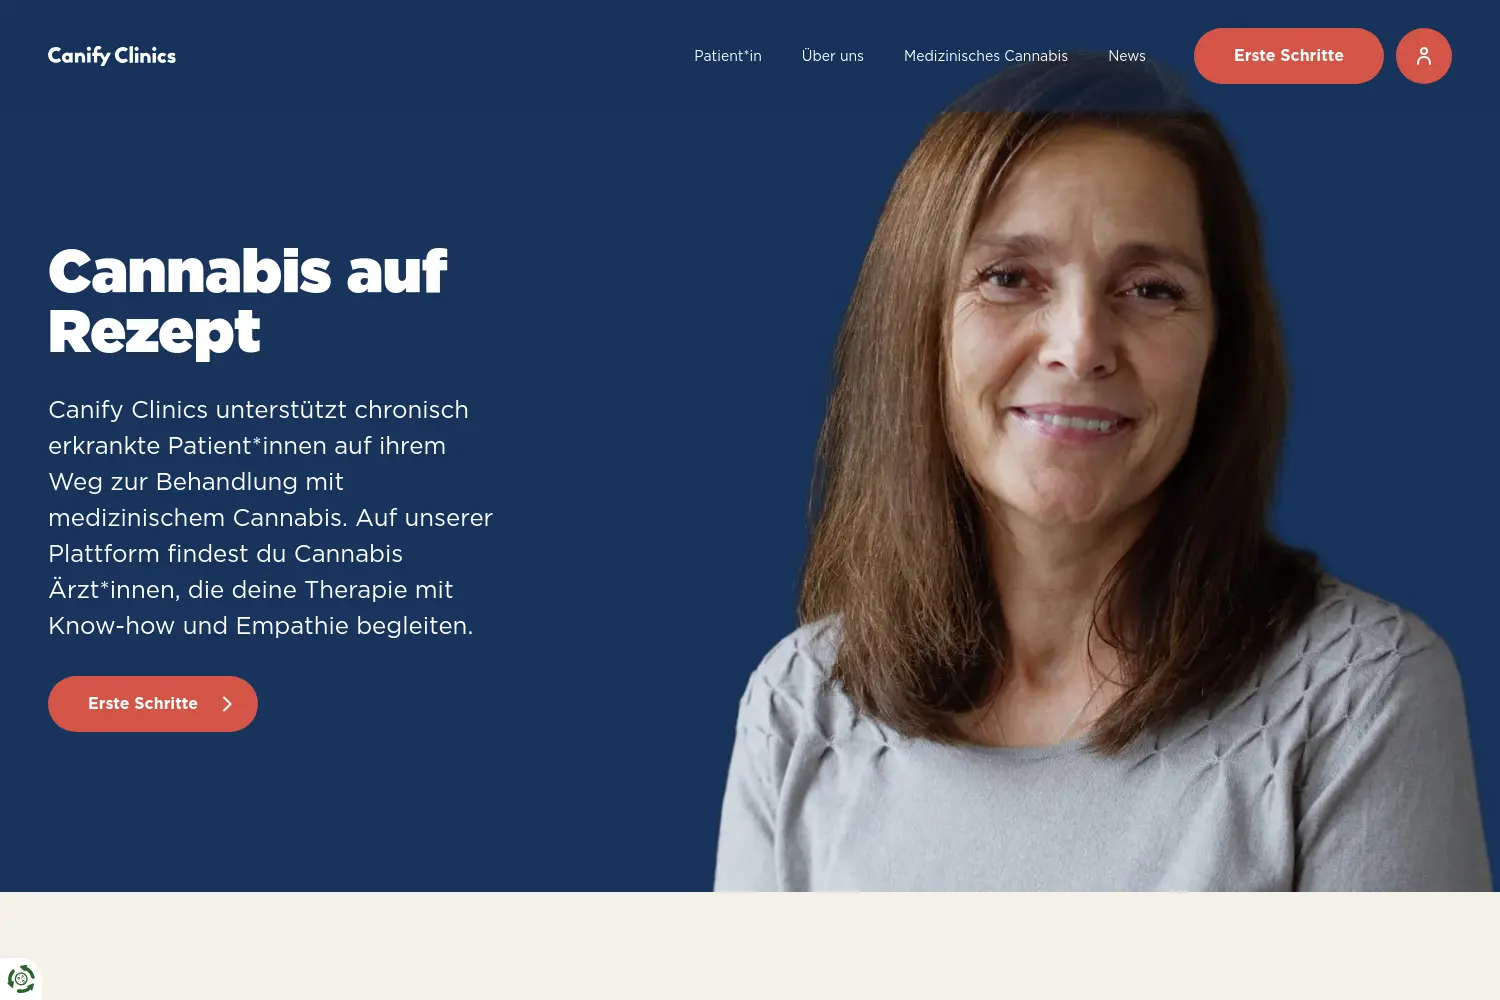Screen dimensions: 1500x1000
Task: Go to the Über uns page
Action: coord(833,56)
